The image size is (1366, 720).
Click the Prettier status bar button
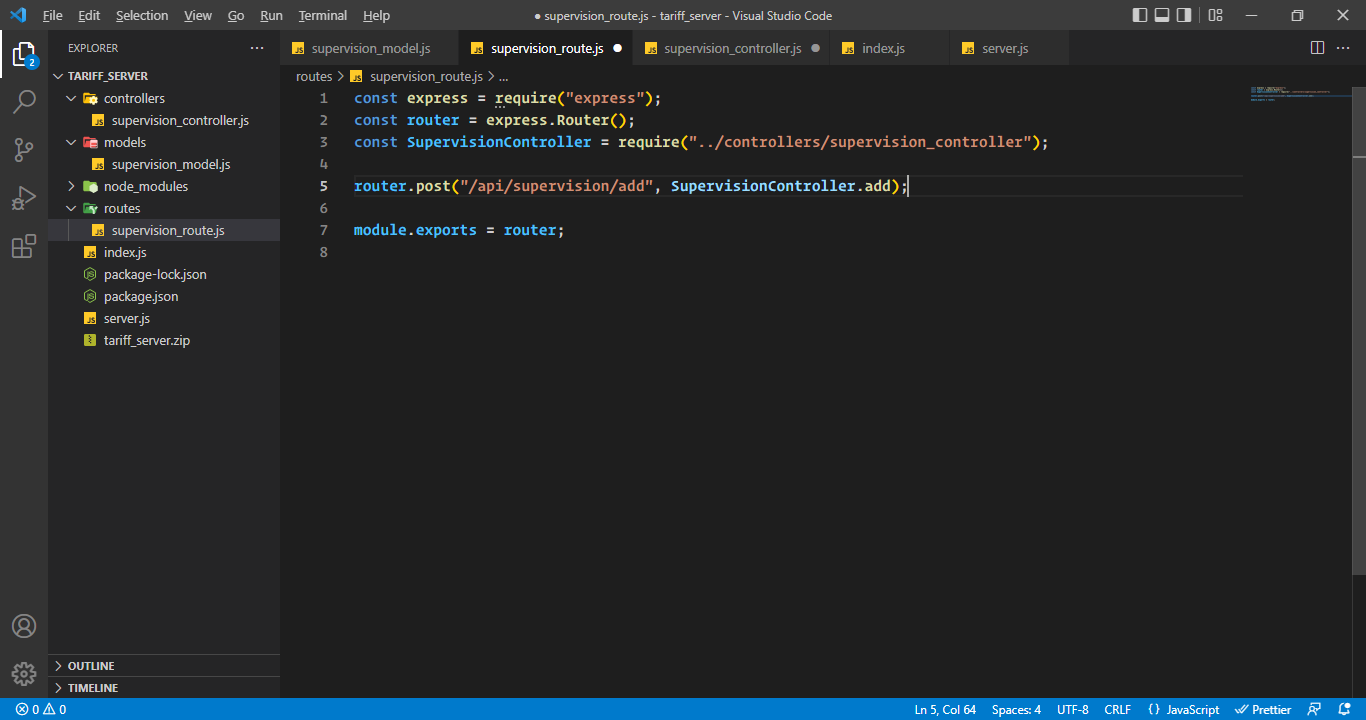click(x=1263, y=709)
